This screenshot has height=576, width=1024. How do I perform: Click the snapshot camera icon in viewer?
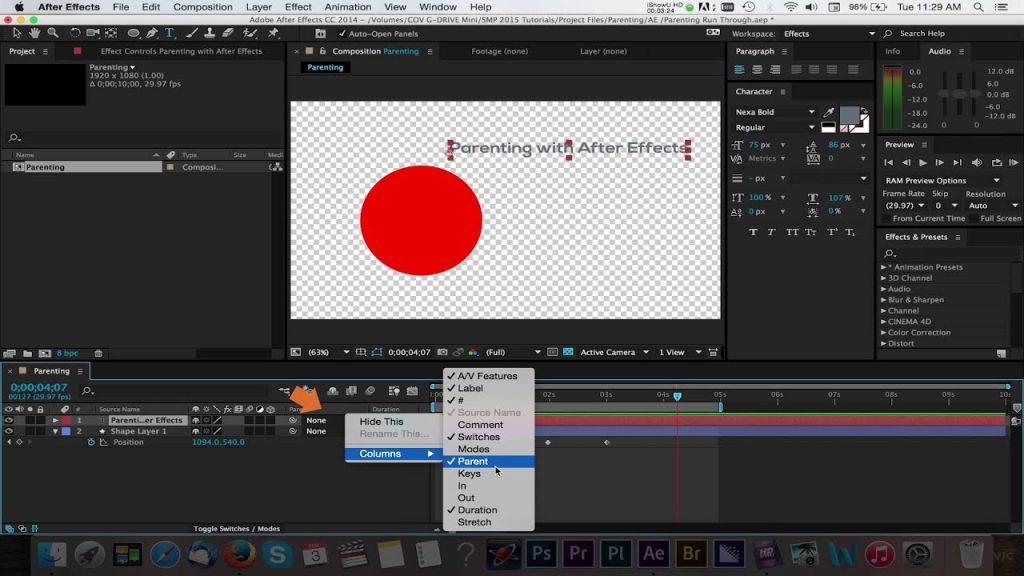tap(442, 352)
